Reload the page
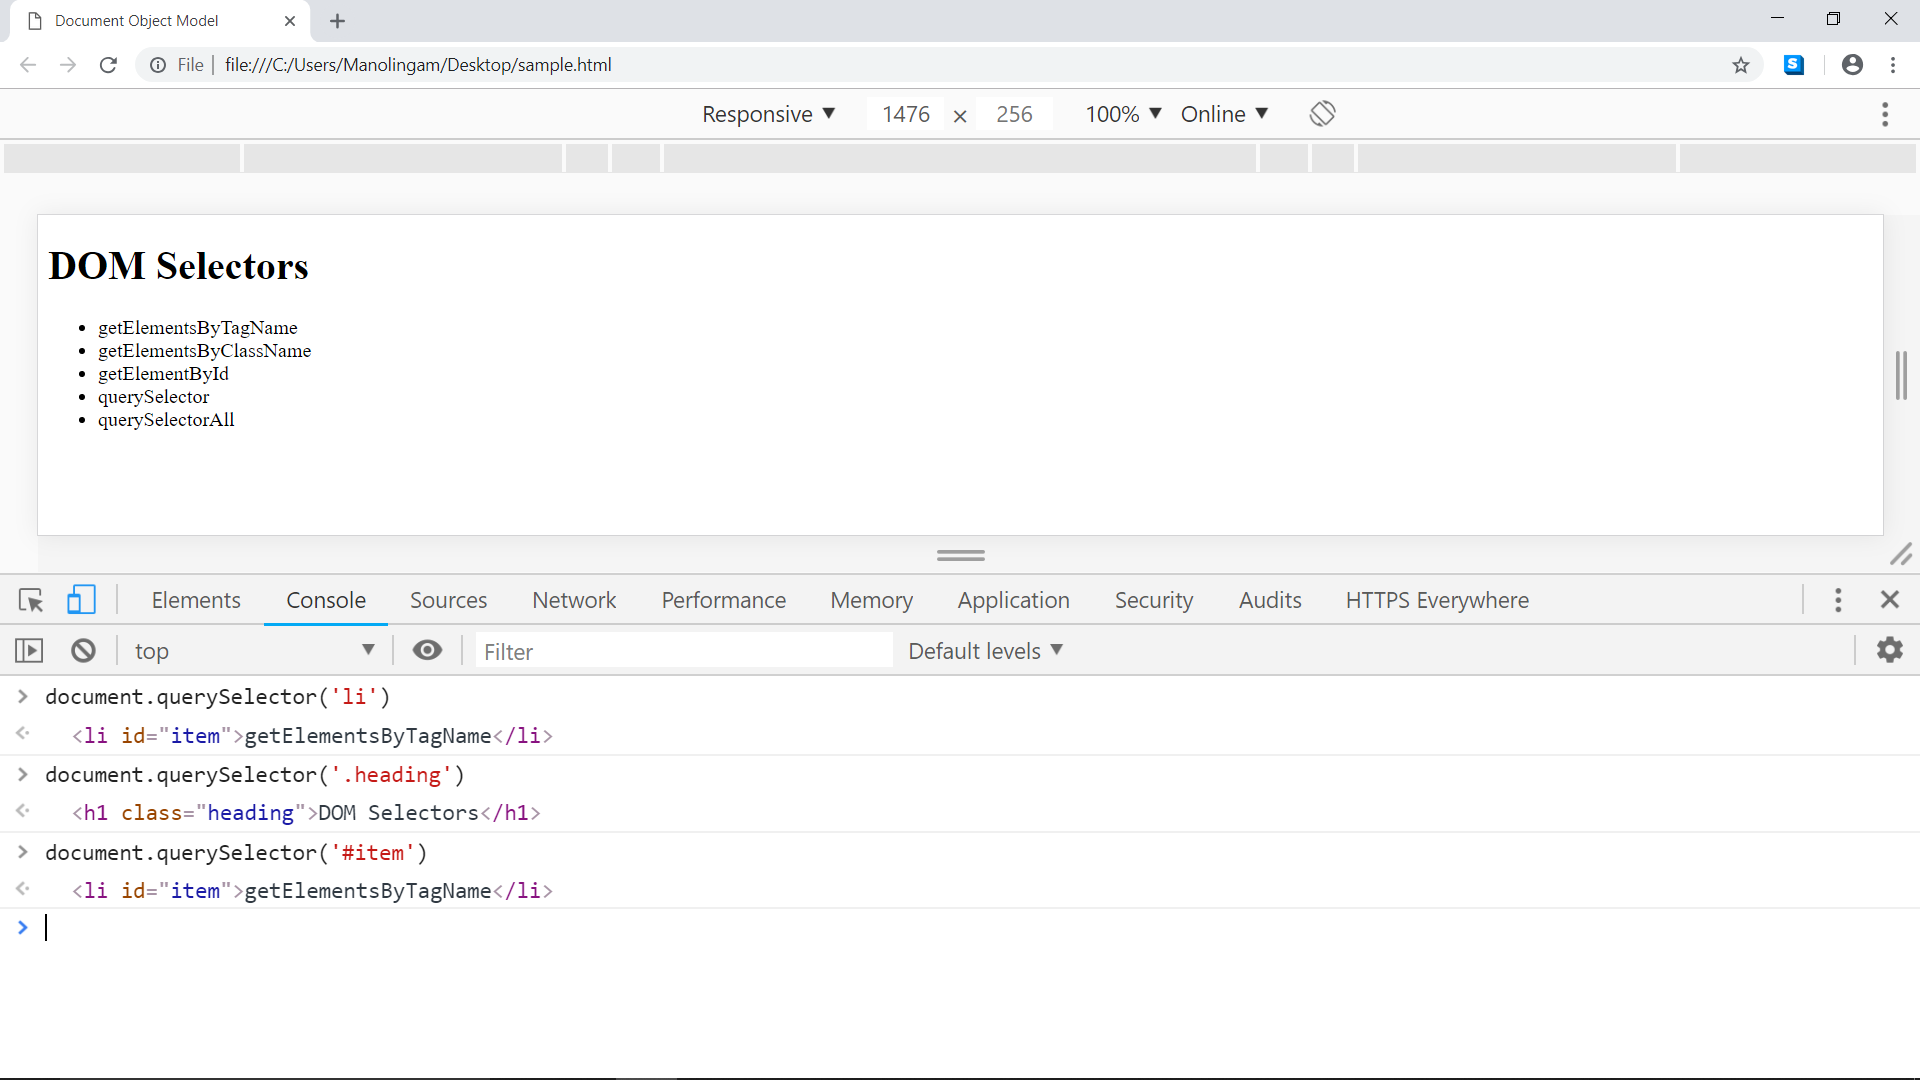 pos(108,65)
